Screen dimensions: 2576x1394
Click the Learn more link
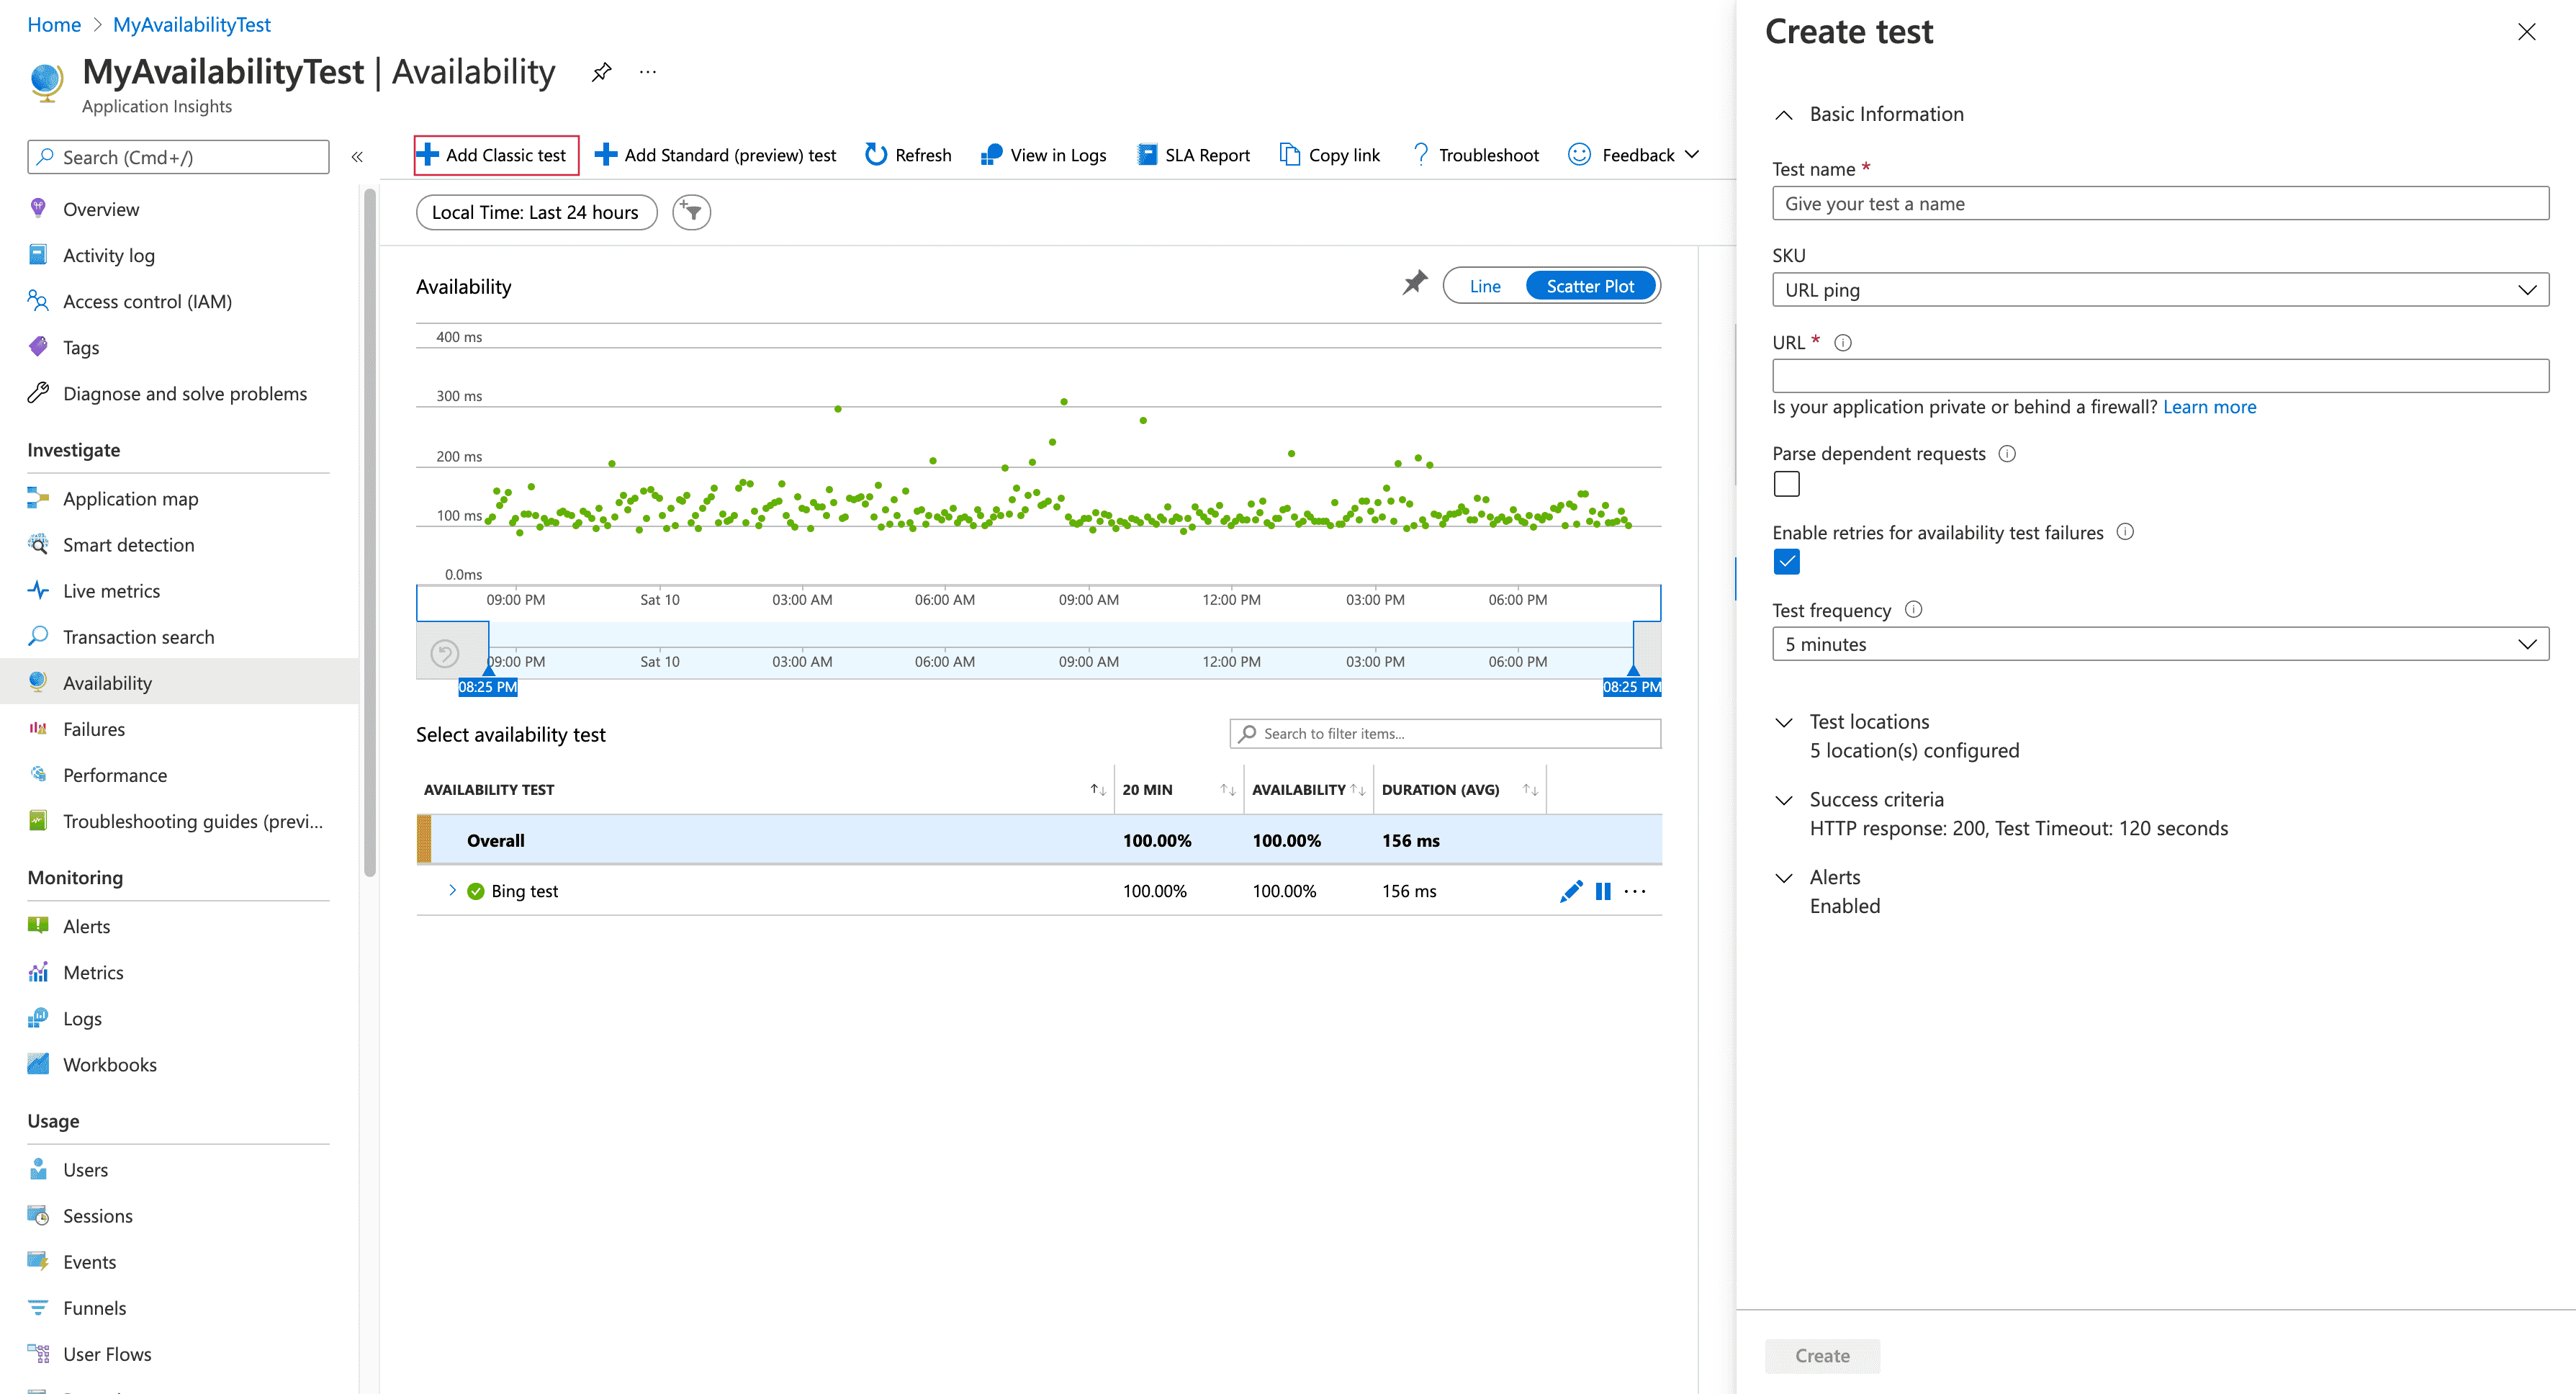click(2209, 407)
